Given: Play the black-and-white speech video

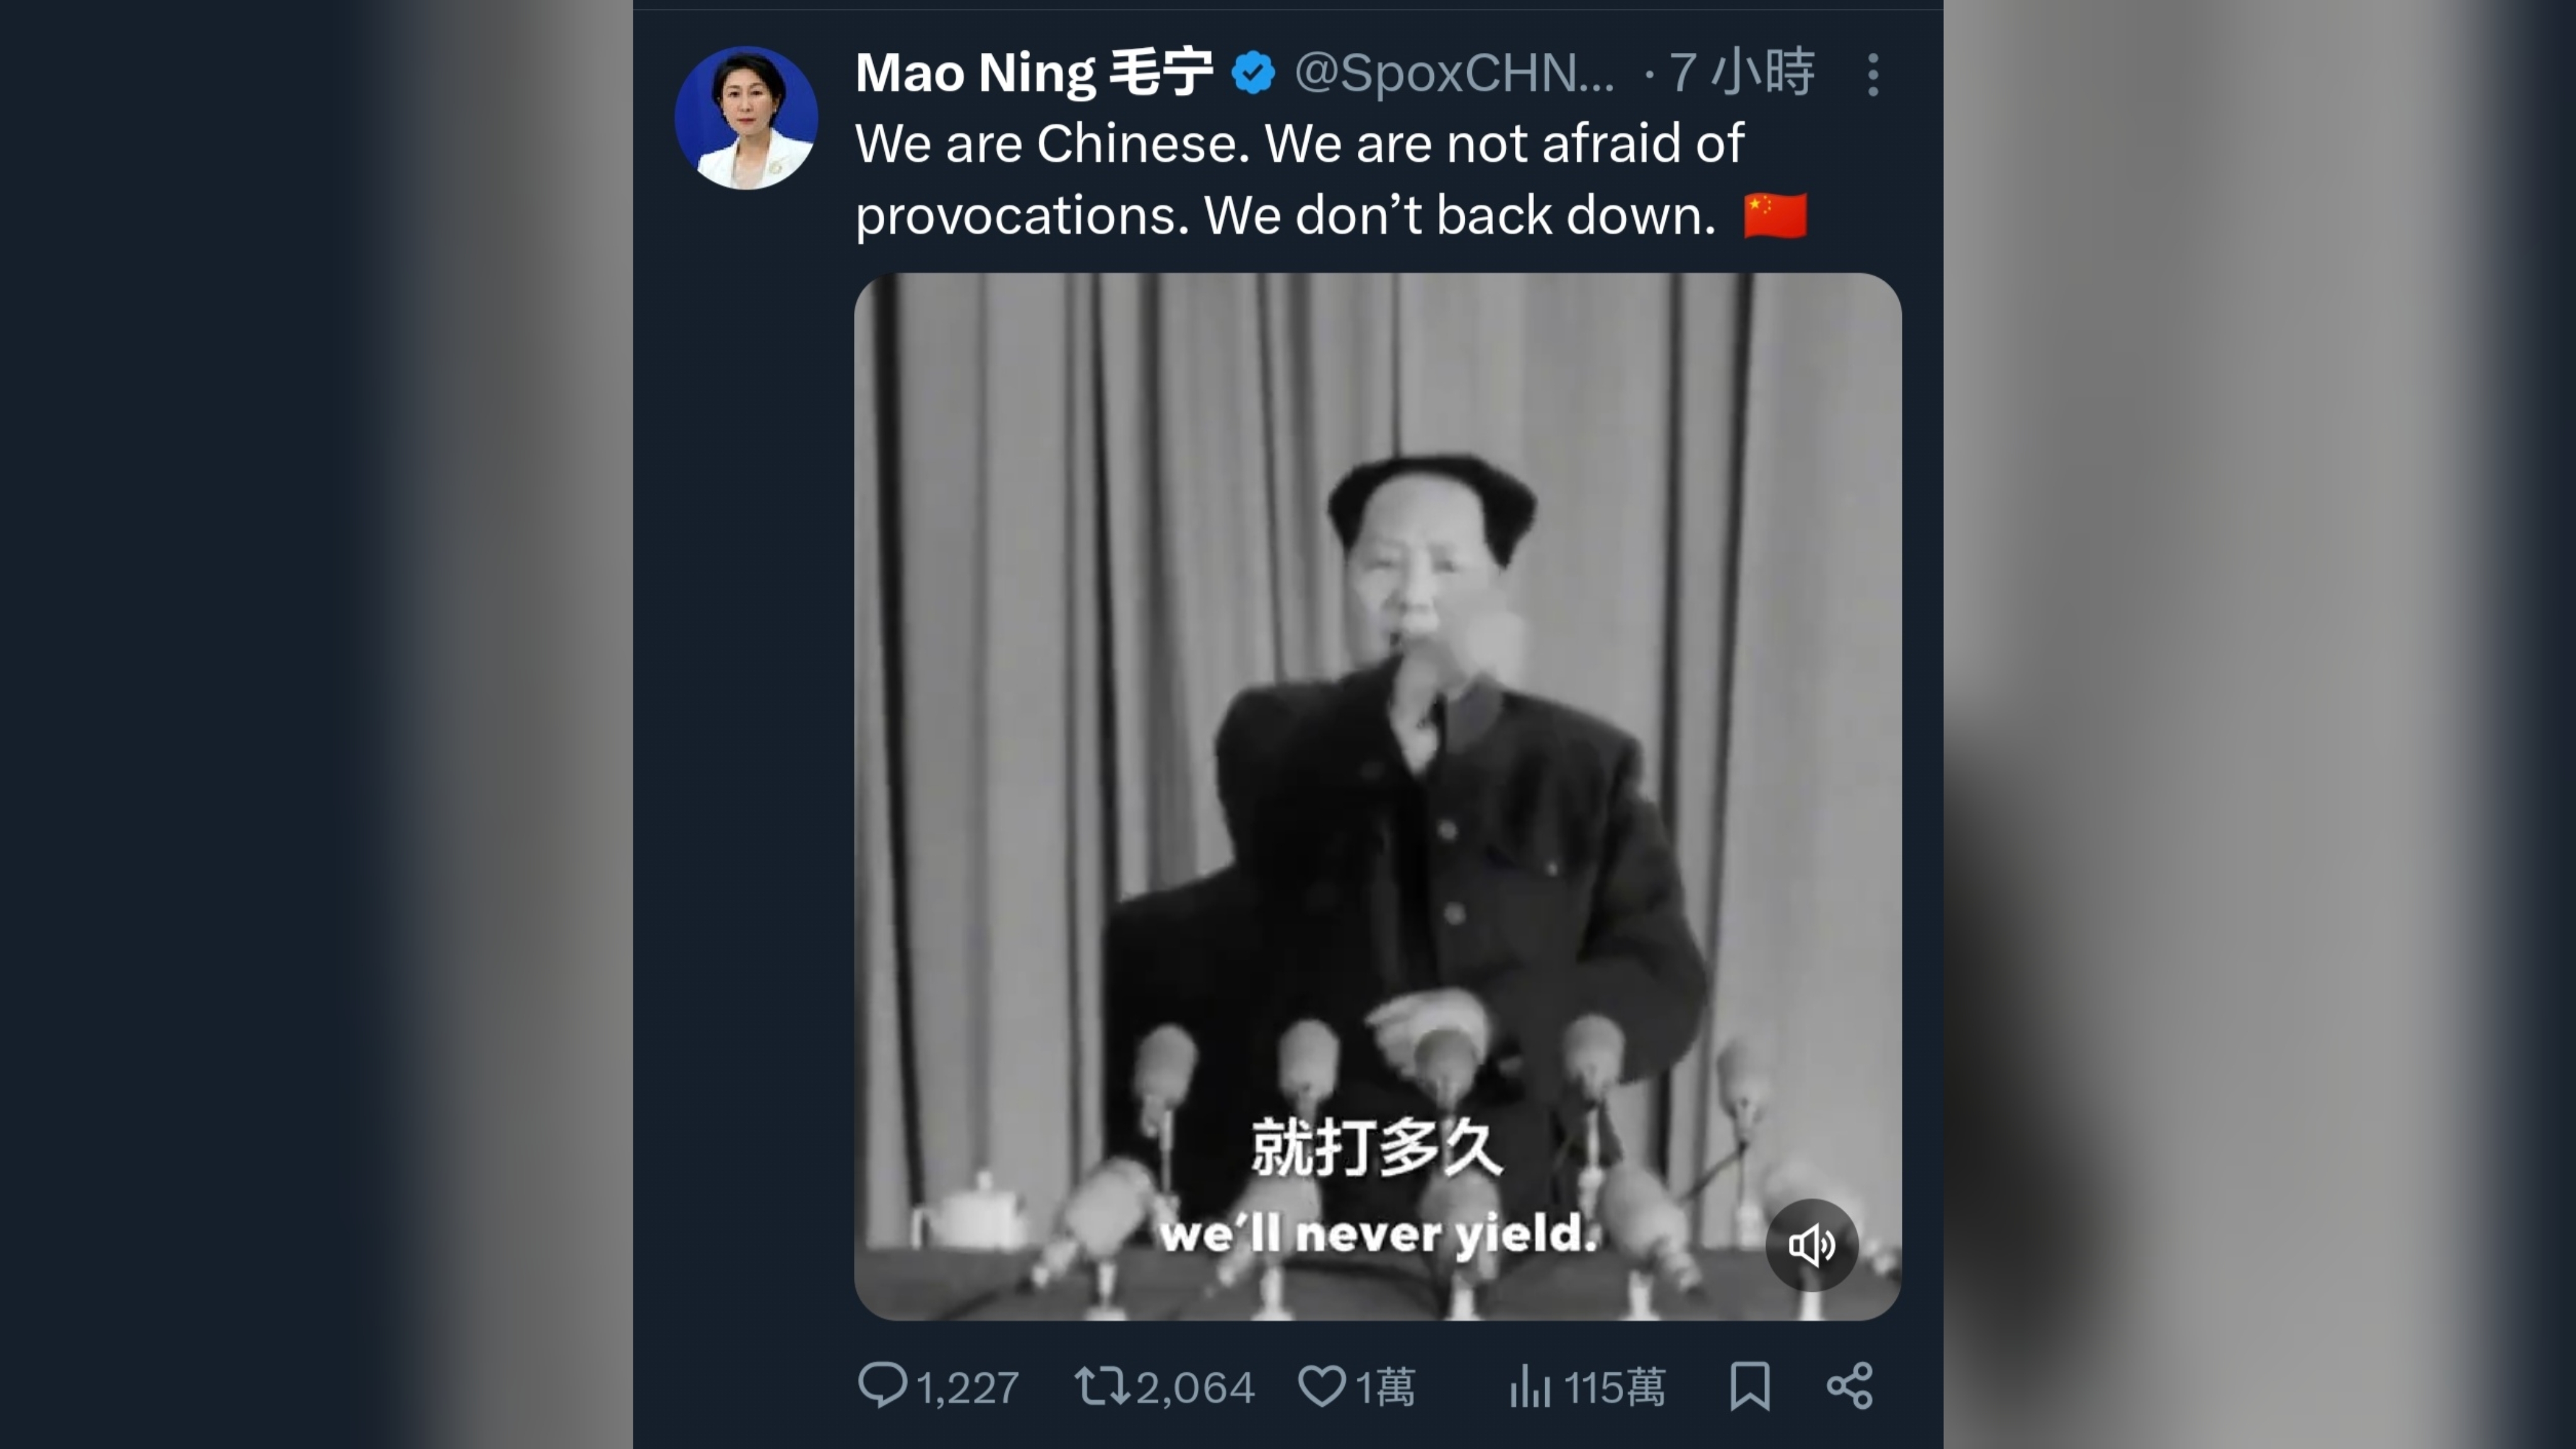Looking at the screenshot, I should click(1377, 796).
